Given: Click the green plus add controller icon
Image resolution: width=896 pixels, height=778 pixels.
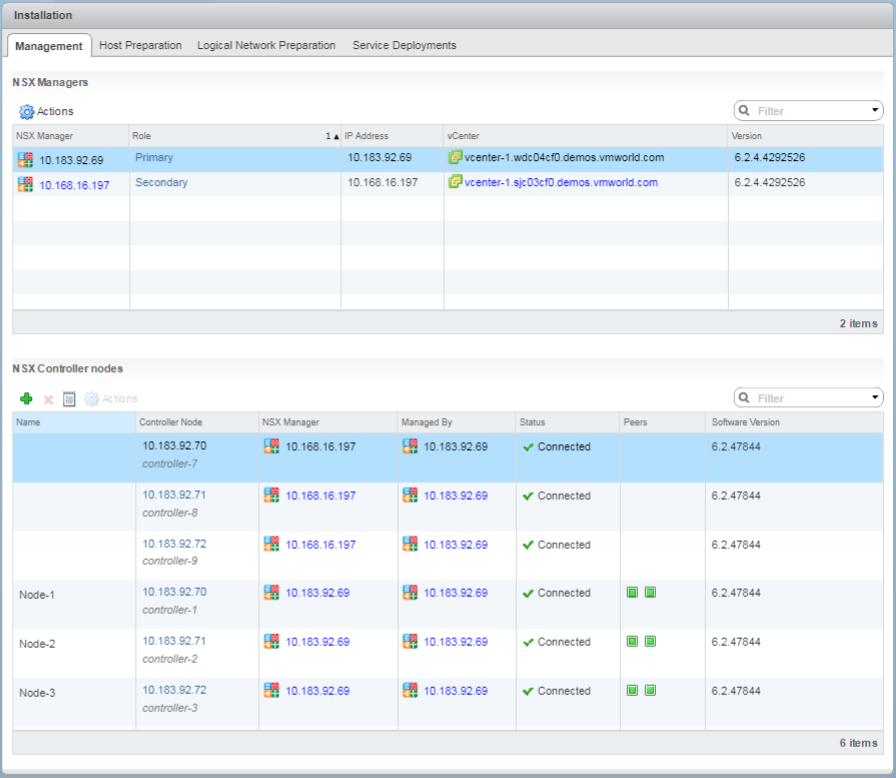Looking at the screenshot, I should point(26,399).
